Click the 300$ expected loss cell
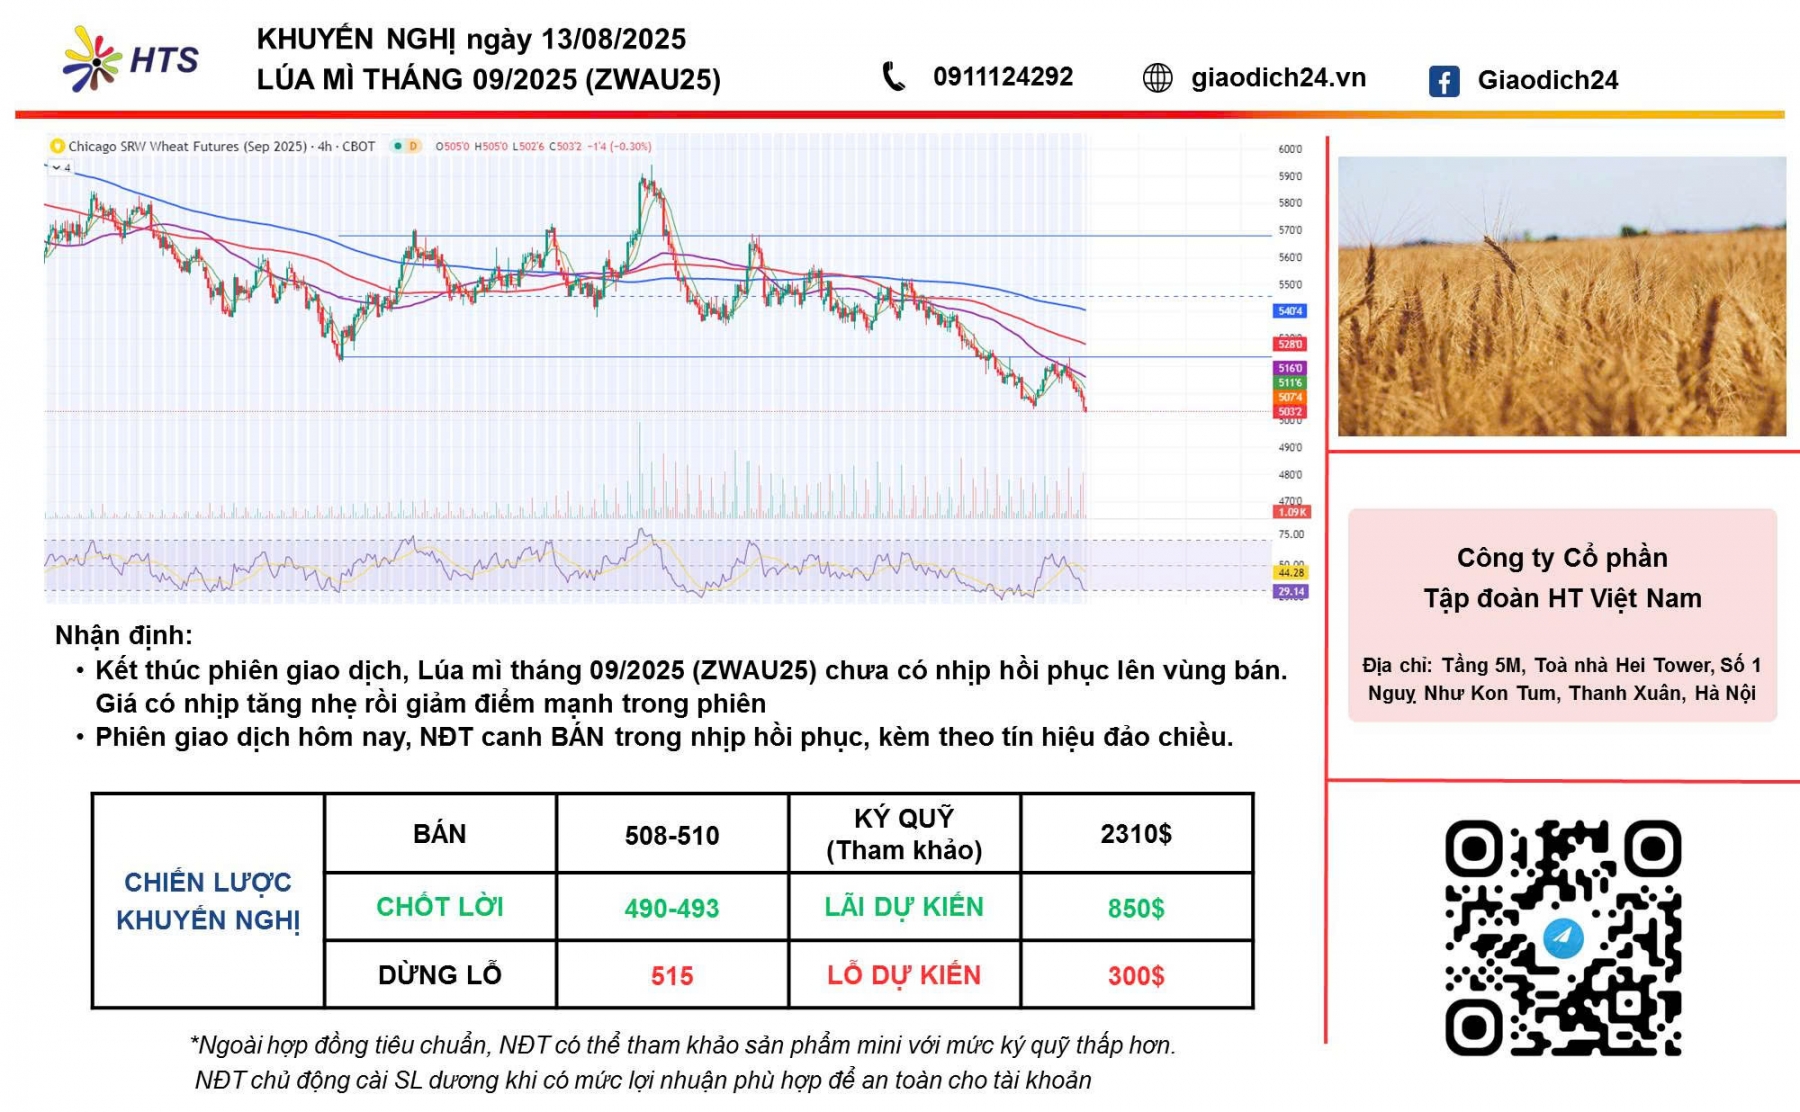Screen dimensions: 1800x1112 pyautogui.click(x=1136, y=975)
